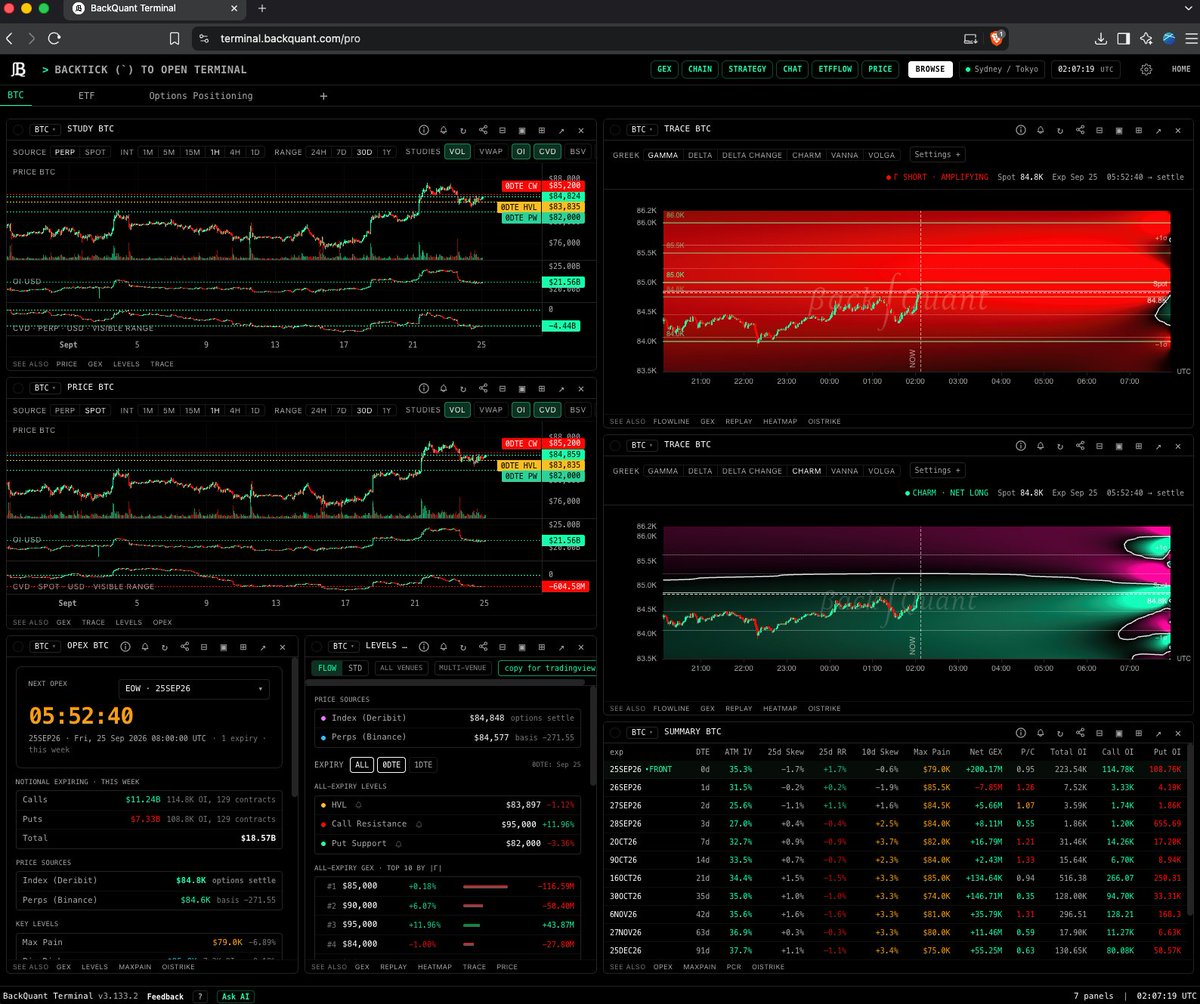Viewport: 1200px width, 1004px height.
Task: Open info icon in LEVELS panel header
Action: tap(423, 646)
